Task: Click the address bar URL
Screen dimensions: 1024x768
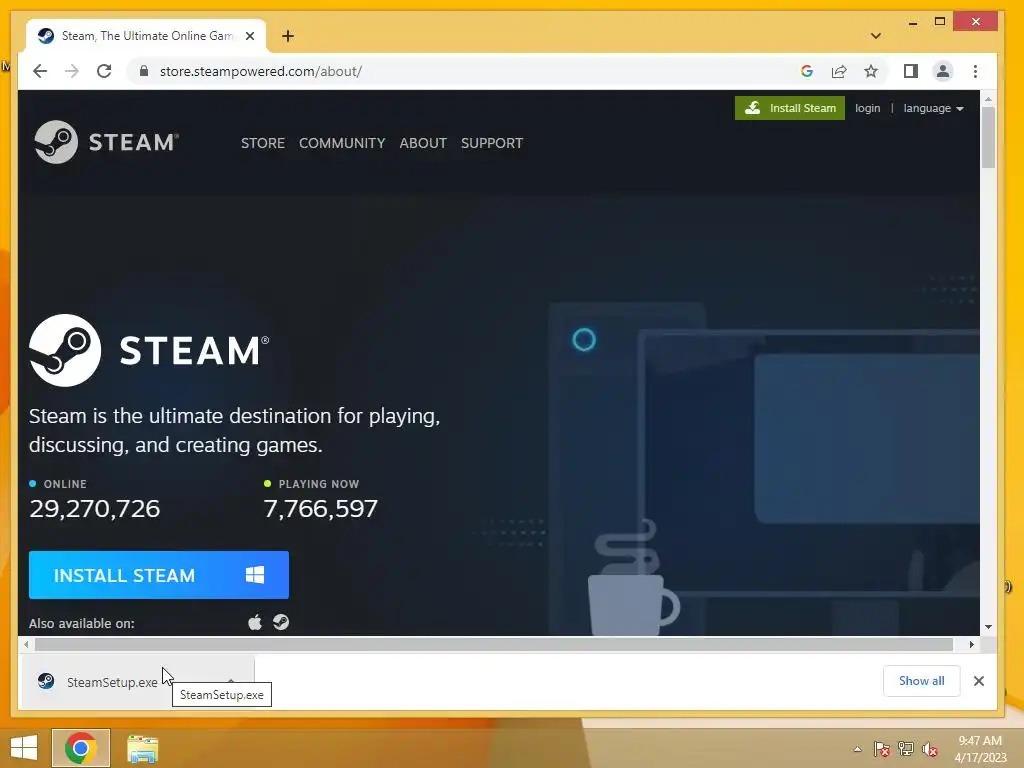Action: [x=261, y=71]
